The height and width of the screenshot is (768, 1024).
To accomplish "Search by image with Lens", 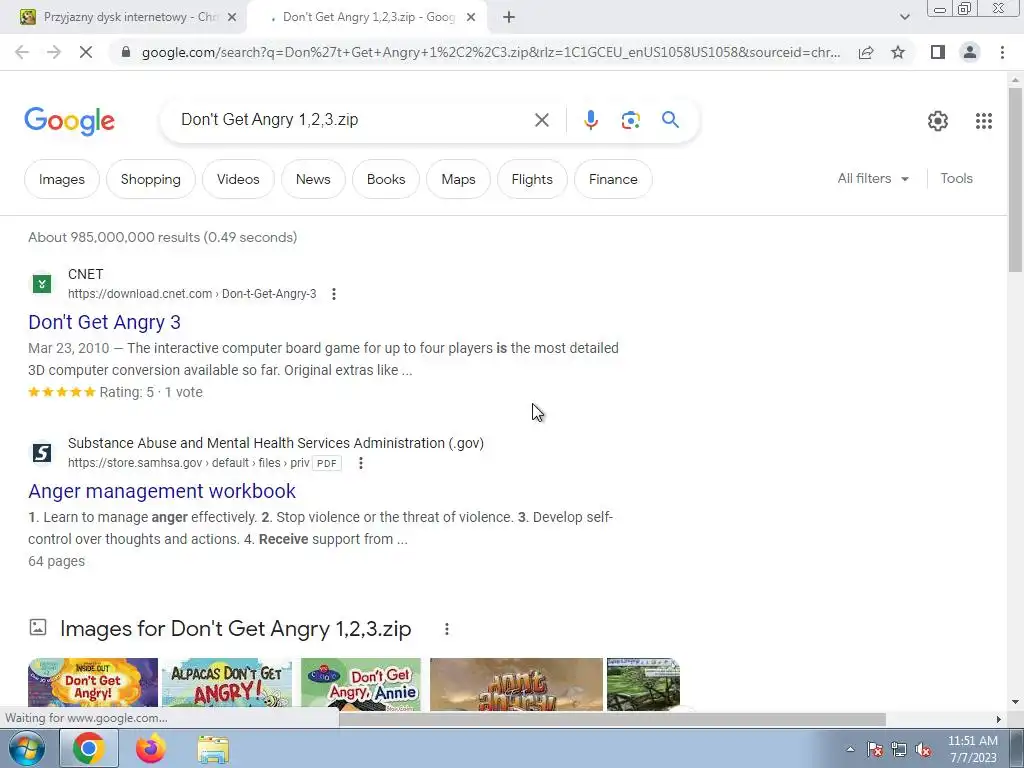I will pos(630,120).
